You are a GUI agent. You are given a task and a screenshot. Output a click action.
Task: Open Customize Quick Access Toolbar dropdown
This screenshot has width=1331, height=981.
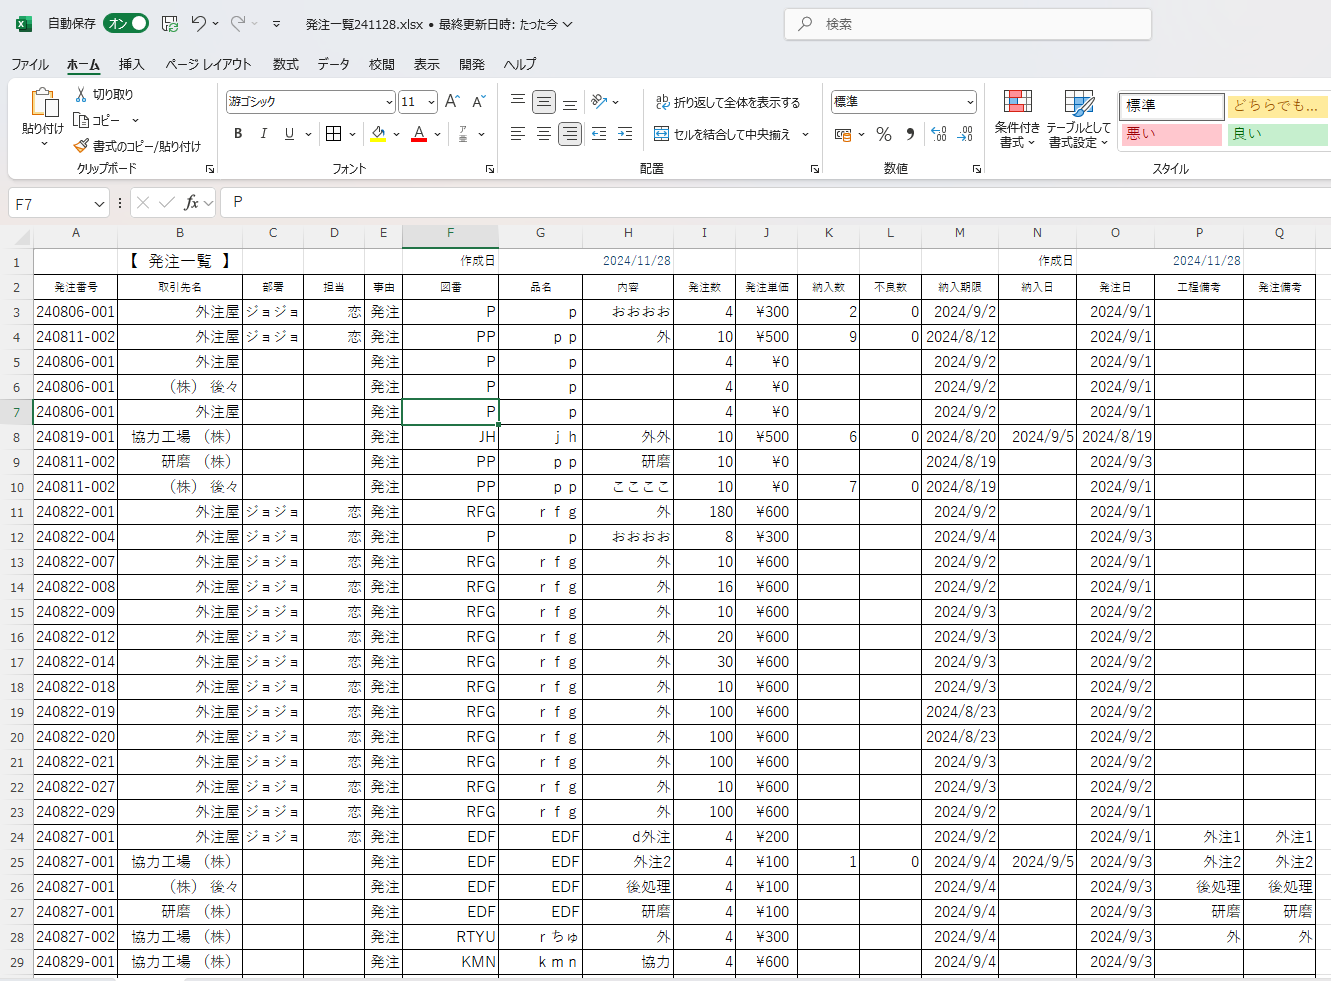(x=276, y=24)
